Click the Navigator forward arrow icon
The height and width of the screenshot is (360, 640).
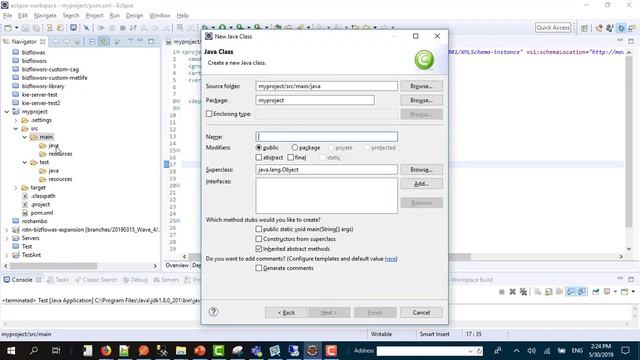pos(66,42)
